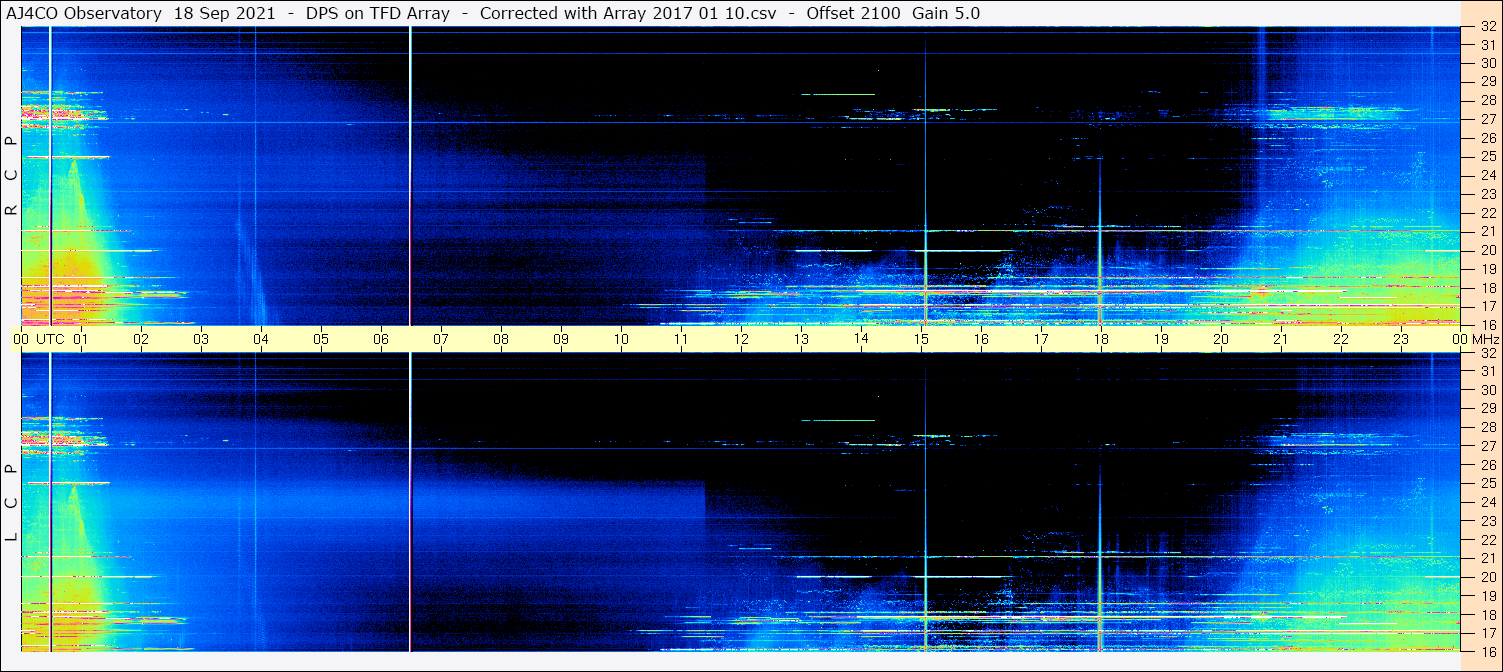Select hour 01 on the time axis
The width and height of the screenshot is (1503, 672).
click(81, 339)
